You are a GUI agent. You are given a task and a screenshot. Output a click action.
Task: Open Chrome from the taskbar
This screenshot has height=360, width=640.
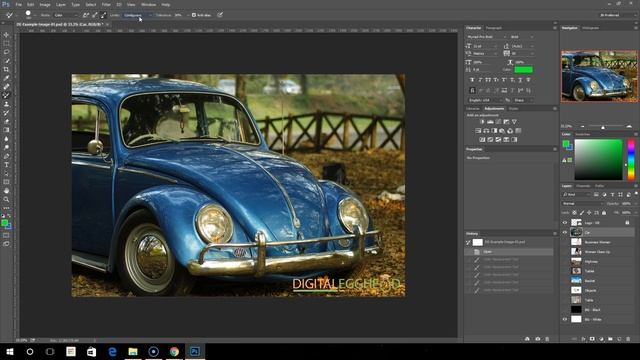[174, 351]
